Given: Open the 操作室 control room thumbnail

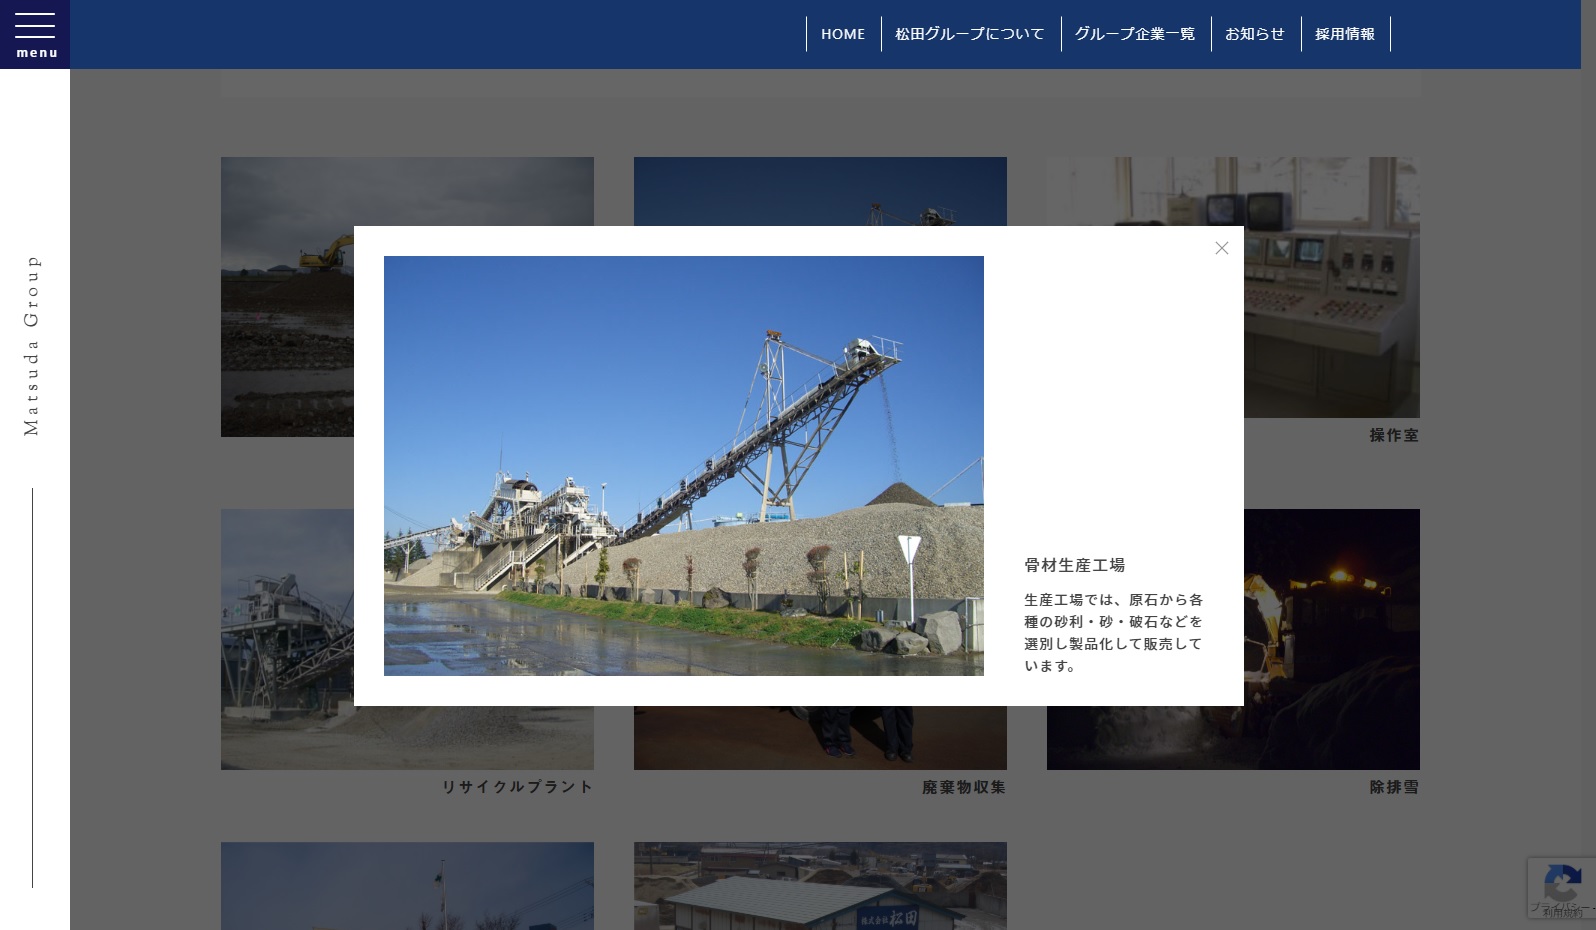Looking at the screenshot, I should [x=1332, y=287].
